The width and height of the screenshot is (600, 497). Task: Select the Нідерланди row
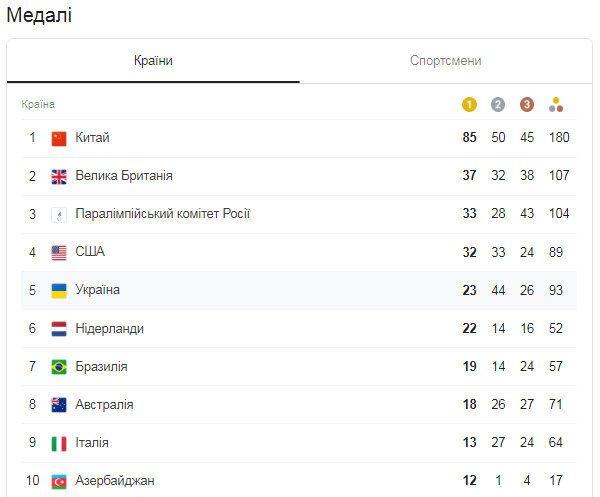109,329
